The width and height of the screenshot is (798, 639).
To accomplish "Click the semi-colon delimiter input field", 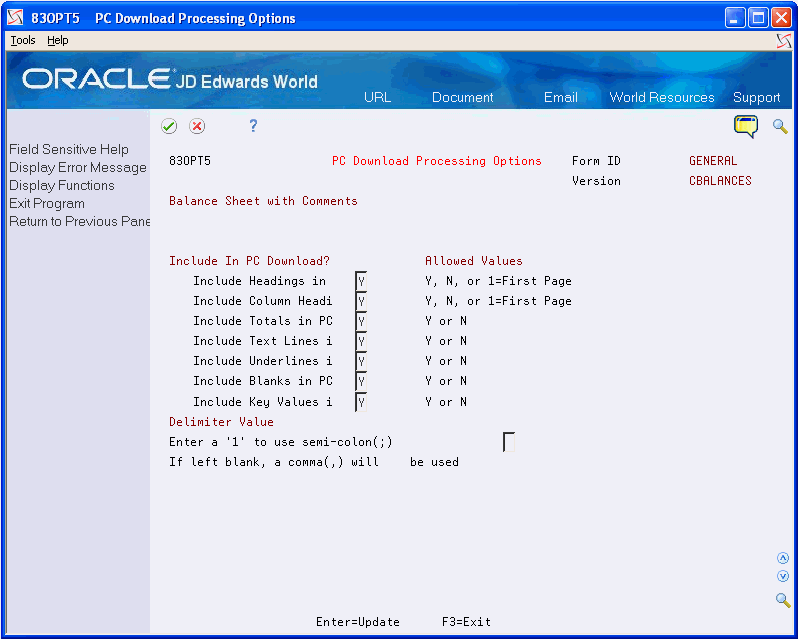I will point(509,442).
